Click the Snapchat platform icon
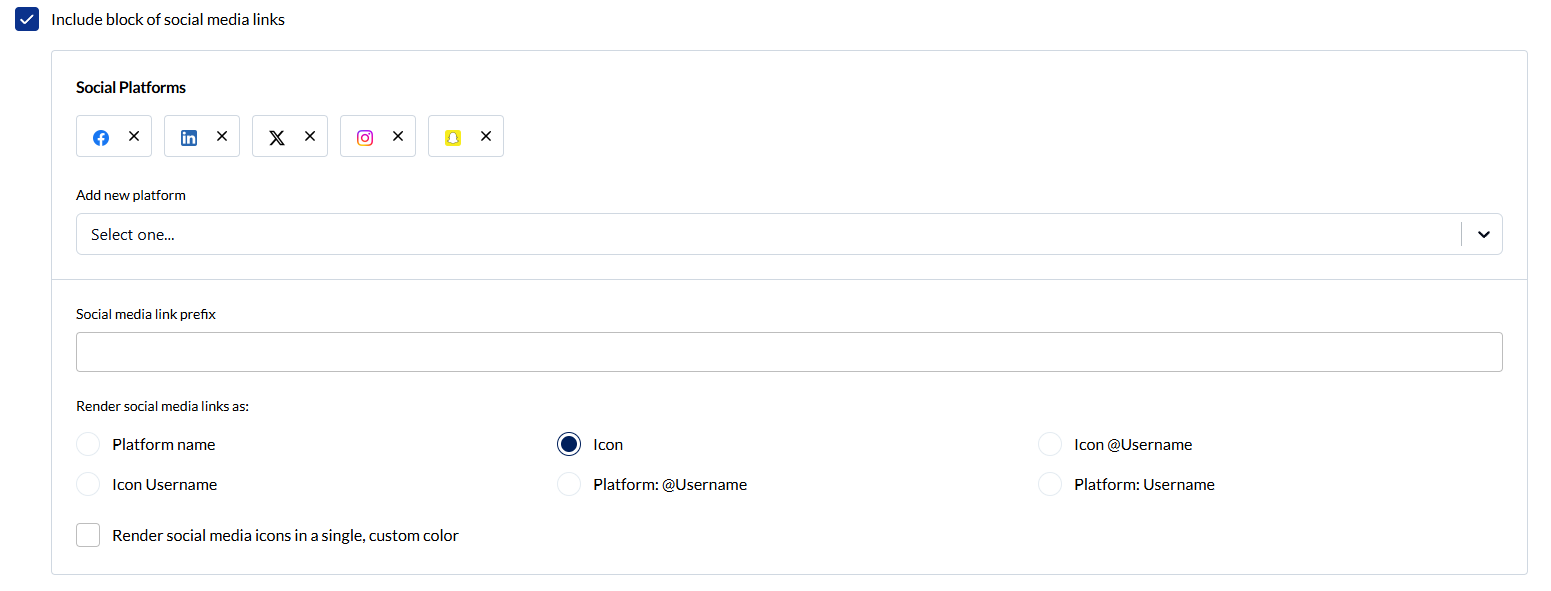This screenshot has width=1551, height=591. 453,138
